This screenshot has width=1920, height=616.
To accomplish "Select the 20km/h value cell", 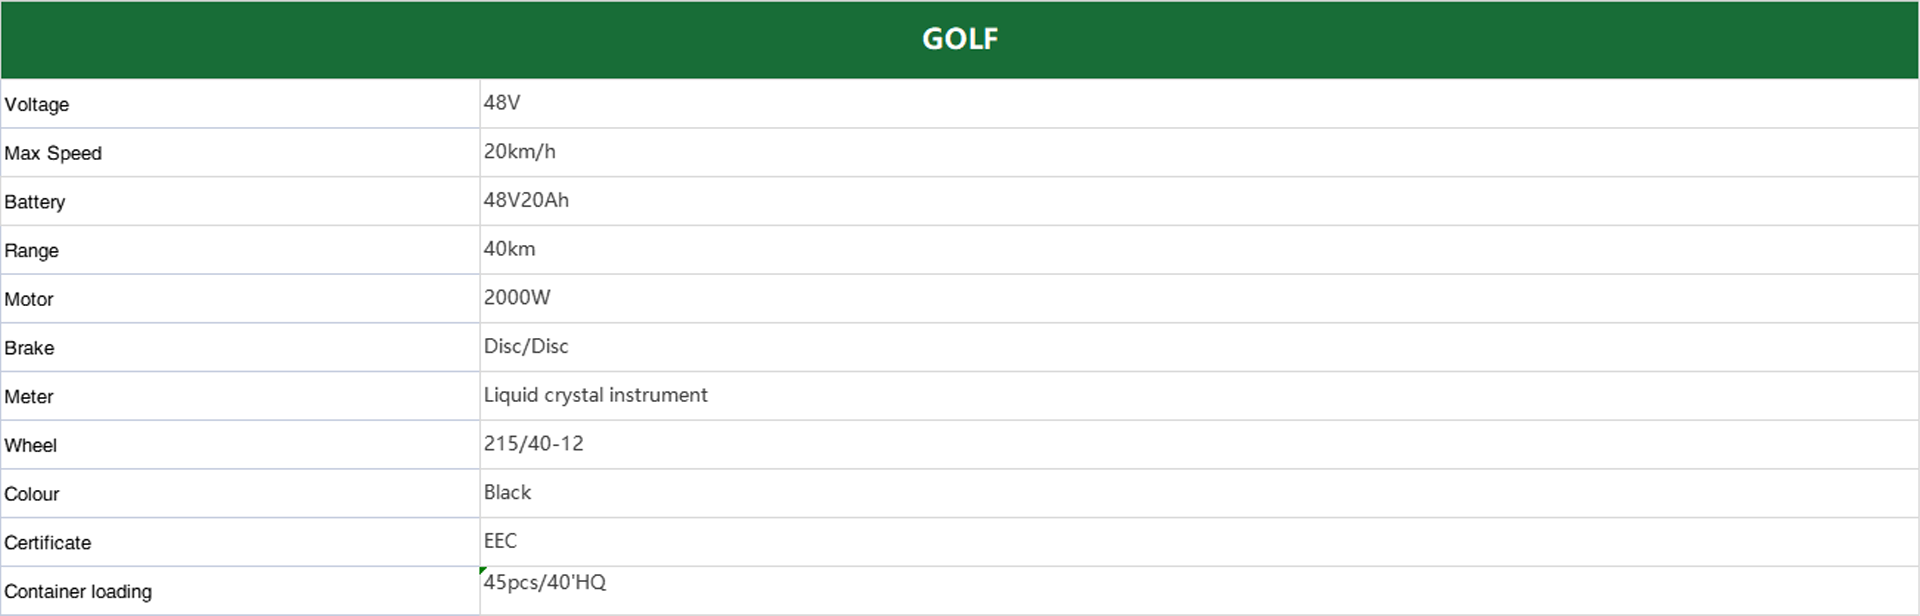I will point(1199,153).
